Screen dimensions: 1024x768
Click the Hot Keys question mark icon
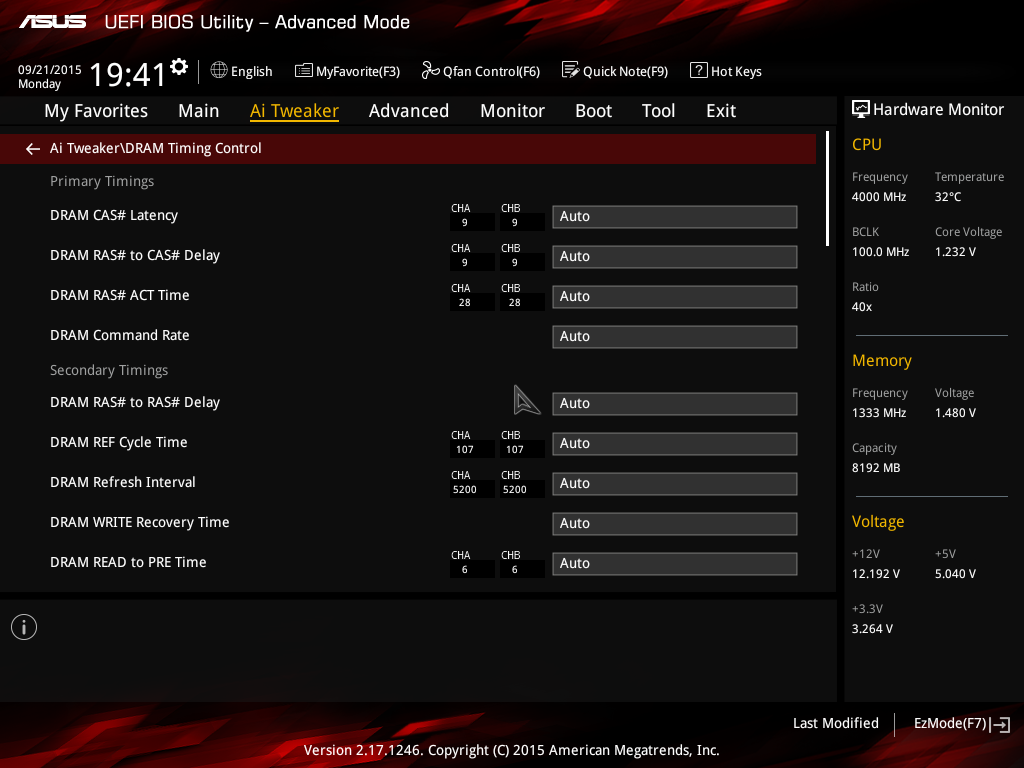click(698, 70)
